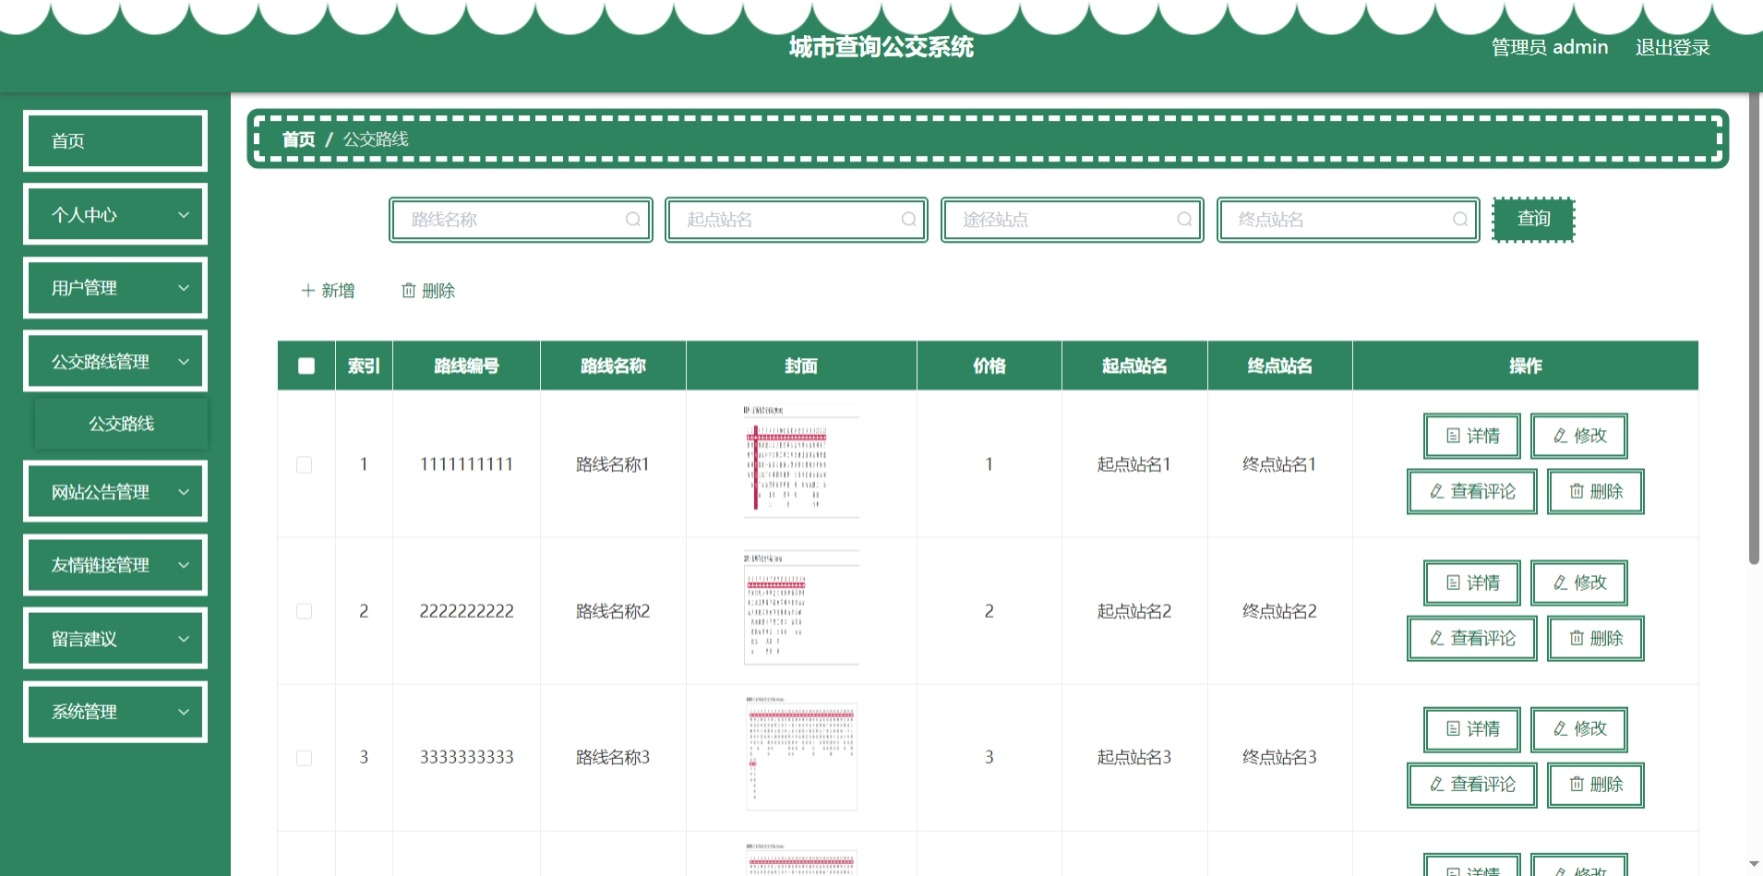Click the 城市查询公交系统 title
The image size is (1763, 876).
pos(881,47)
